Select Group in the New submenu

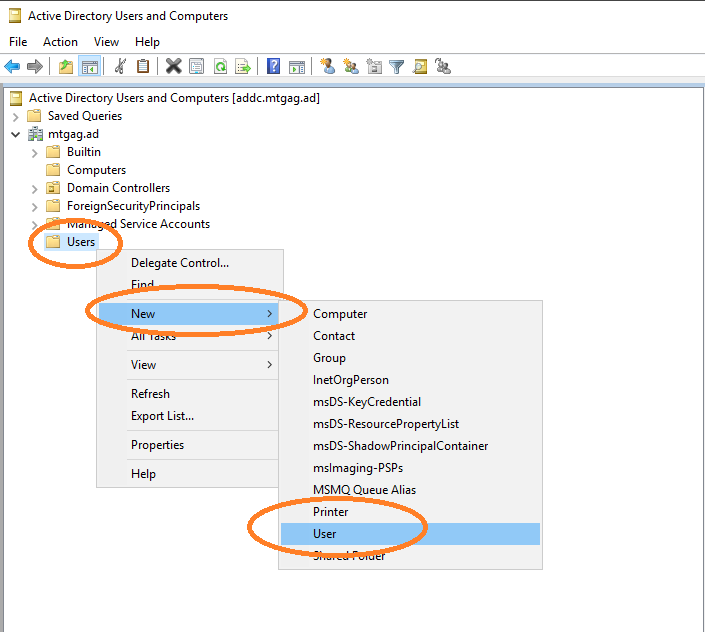click(329, 358)
